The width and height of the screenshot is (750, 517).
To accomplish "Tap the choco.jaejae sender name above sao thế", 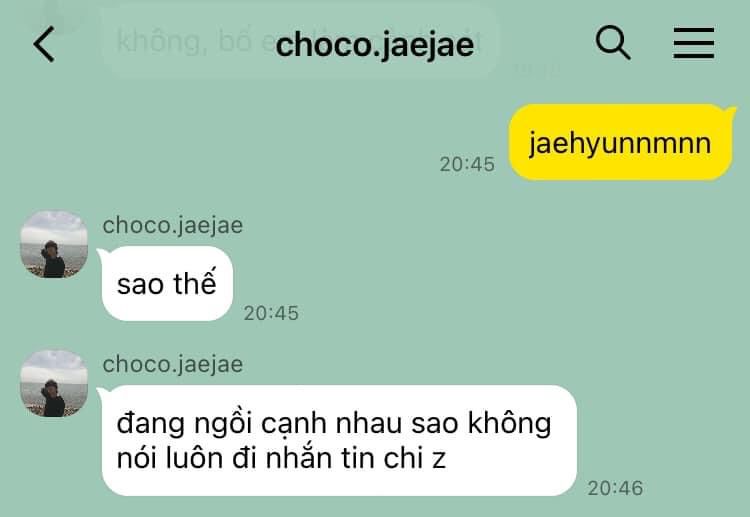I will click(173, 225).
